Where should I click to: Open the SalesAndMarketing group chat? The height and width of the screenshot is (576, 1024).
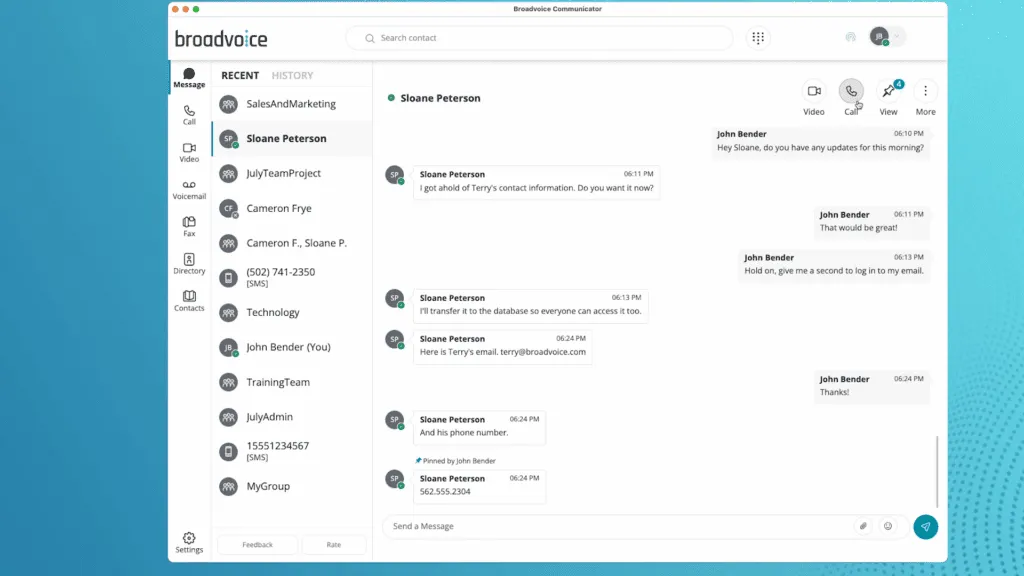[x=292, y=104]
